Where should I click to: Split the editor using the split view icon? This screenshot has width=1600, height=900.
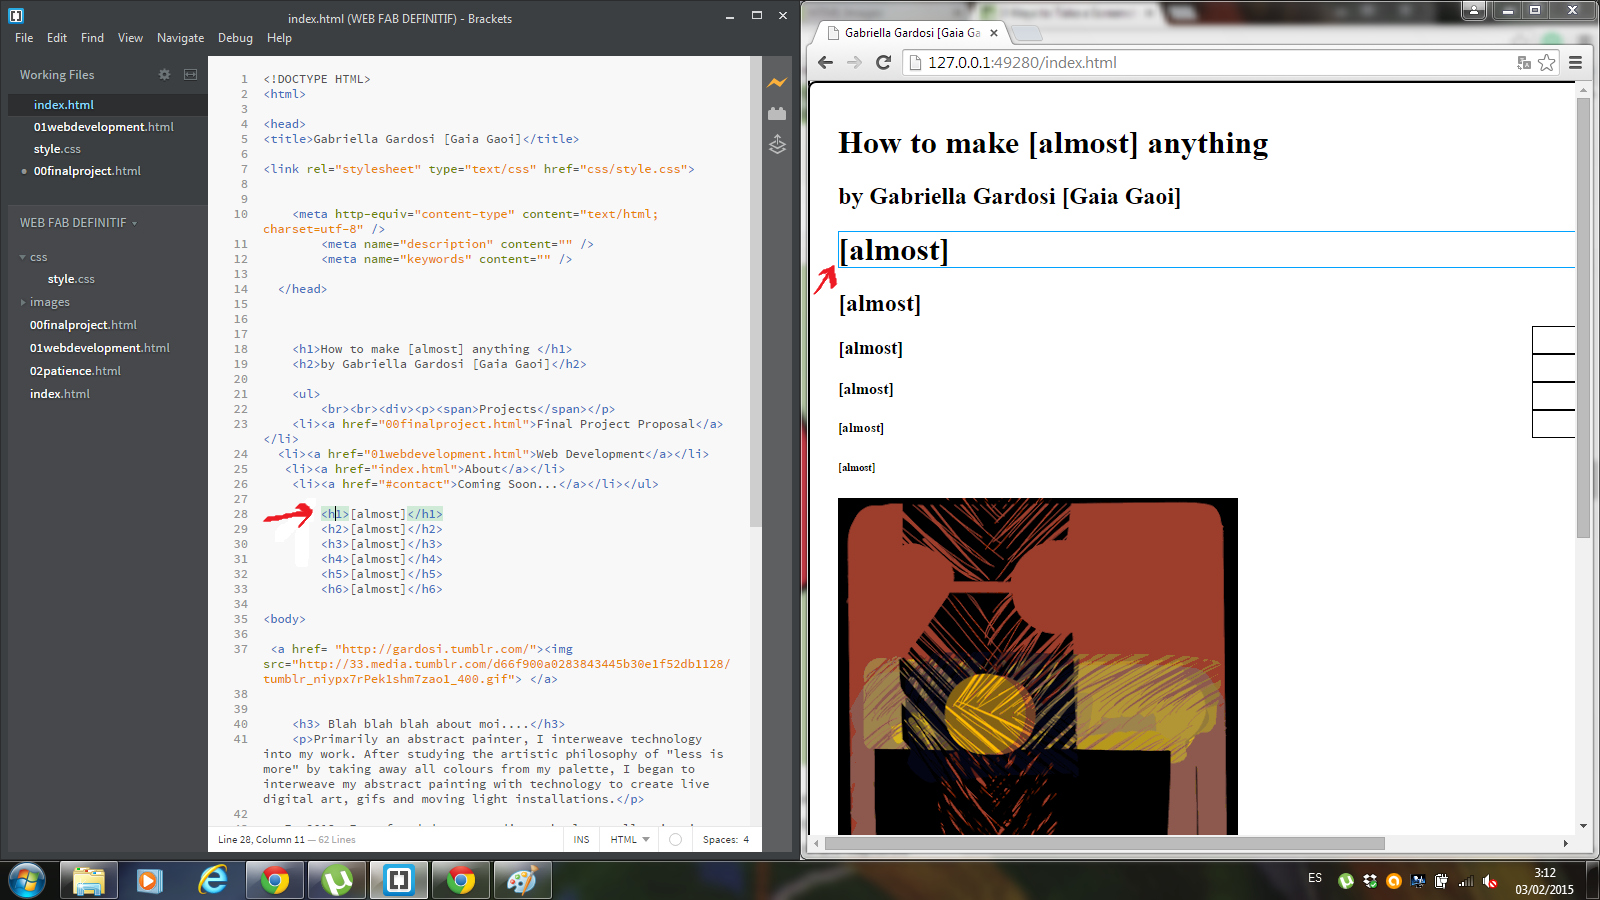pos(190,75)
